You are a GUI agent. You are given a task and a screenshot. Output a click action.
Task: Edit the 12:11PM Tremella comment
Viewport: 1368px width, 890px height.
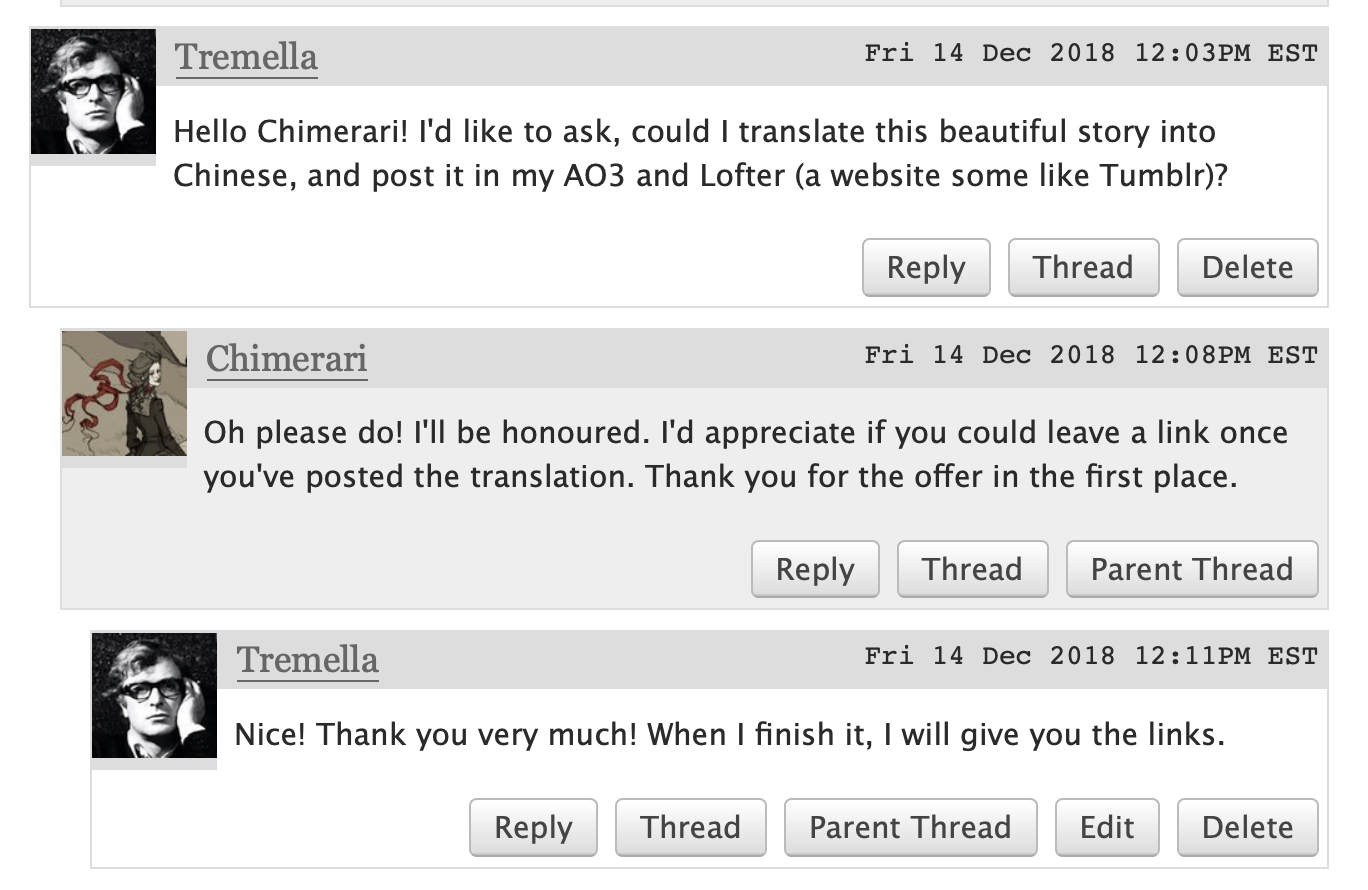pyautogui.click(x=1107, y=827)
